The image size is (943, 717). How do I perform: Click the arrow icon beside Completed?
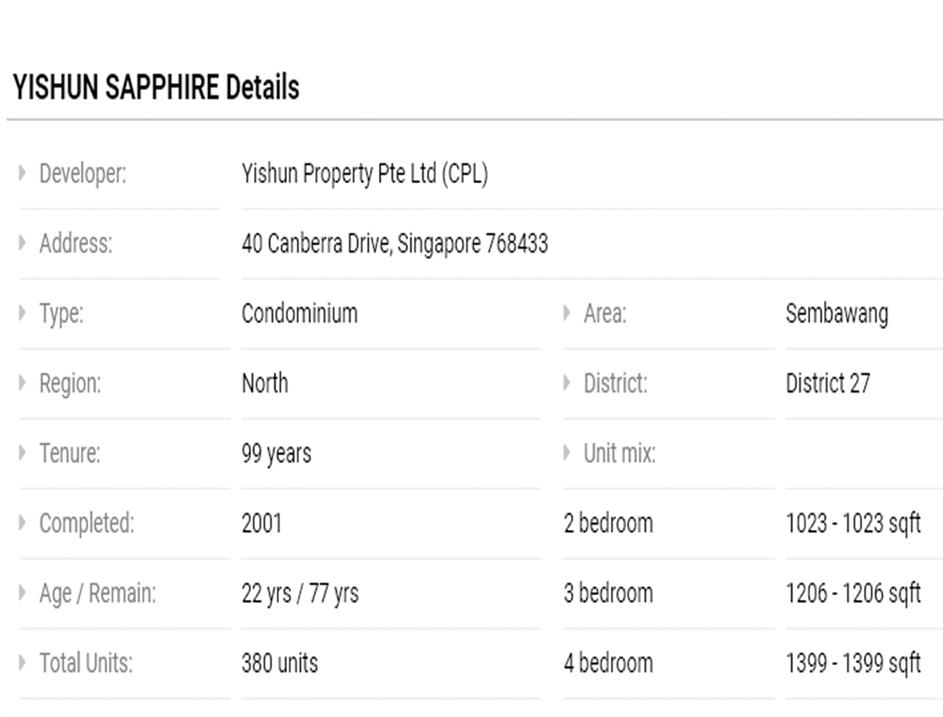click(x=23, y=523)
